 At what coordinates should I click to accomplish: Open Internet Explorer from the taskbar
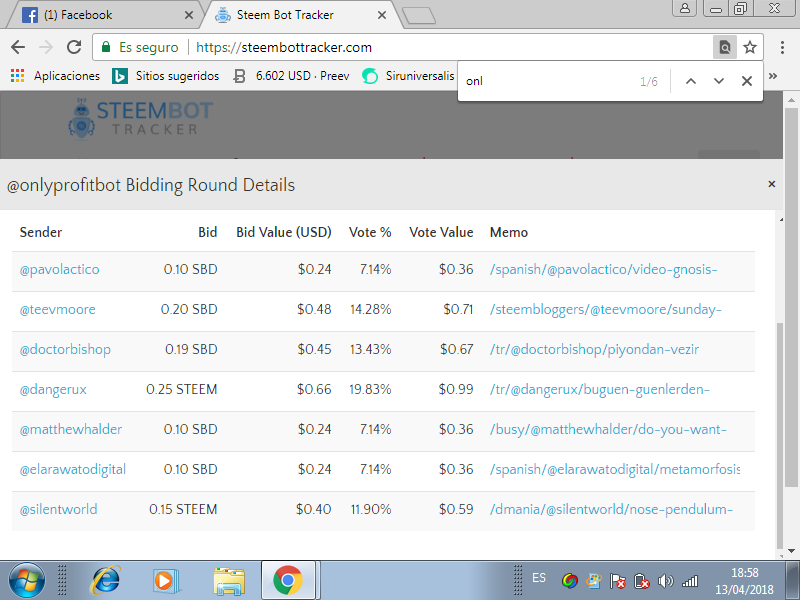pos(105,580)
